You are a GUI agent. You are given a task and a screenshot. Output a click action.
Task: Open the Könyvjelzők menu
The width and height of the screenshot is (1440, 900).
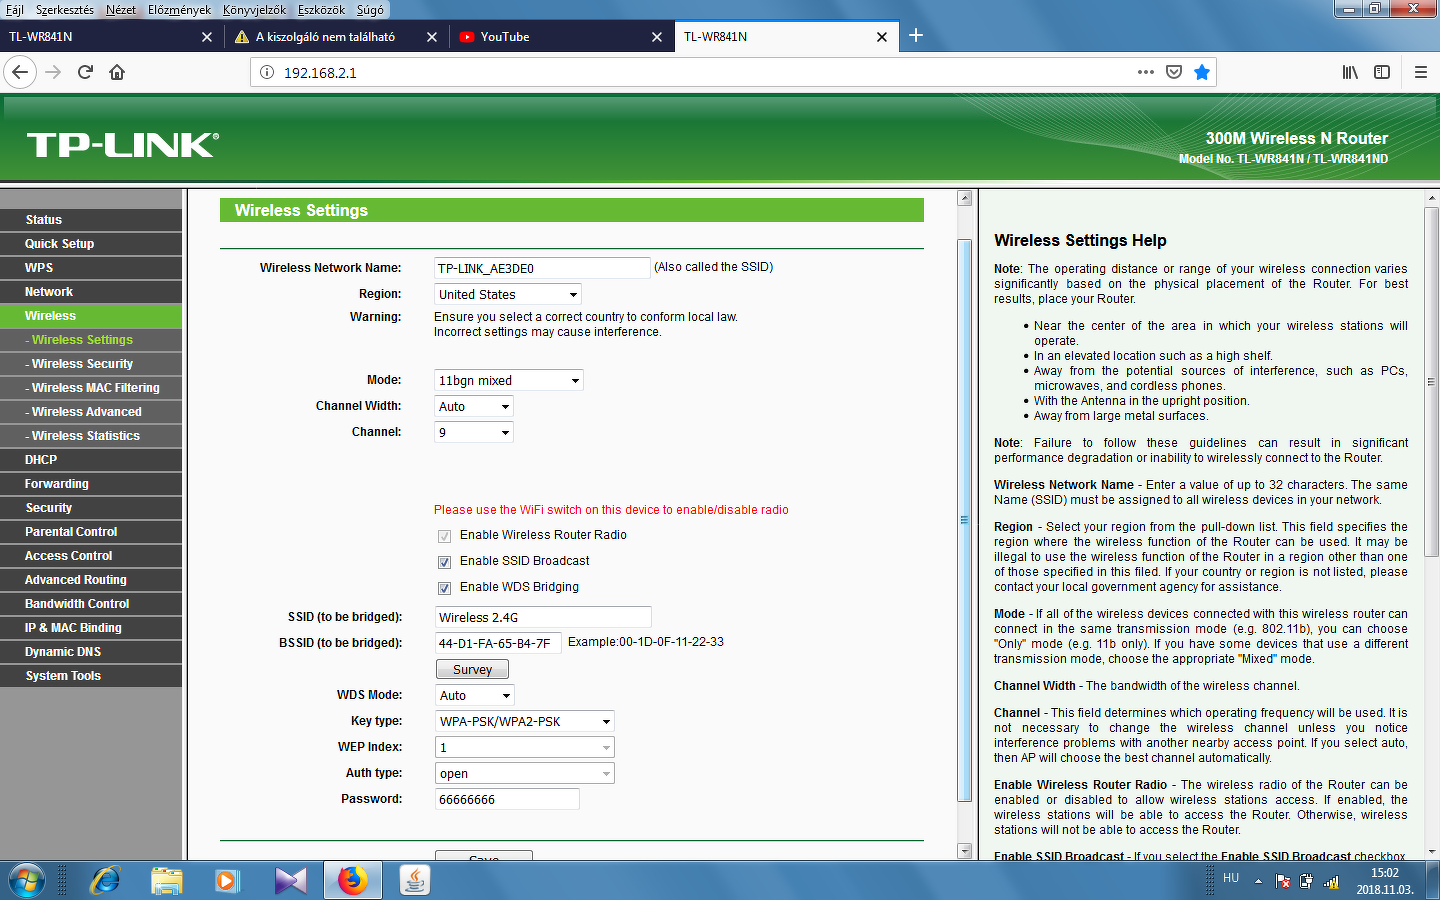[x=254, y=10]
